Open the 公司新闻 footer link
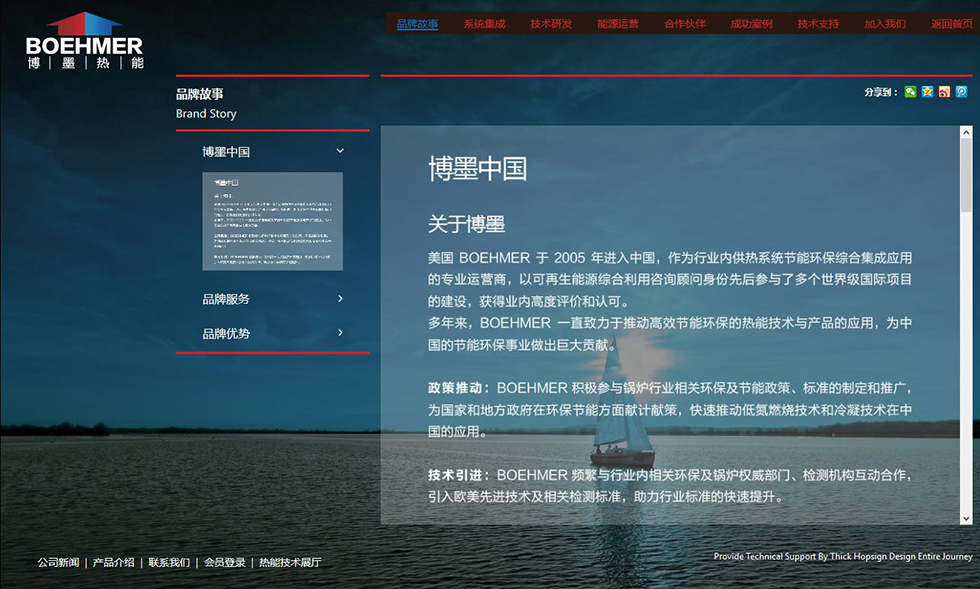980x589 pixels. click(58, 562)
